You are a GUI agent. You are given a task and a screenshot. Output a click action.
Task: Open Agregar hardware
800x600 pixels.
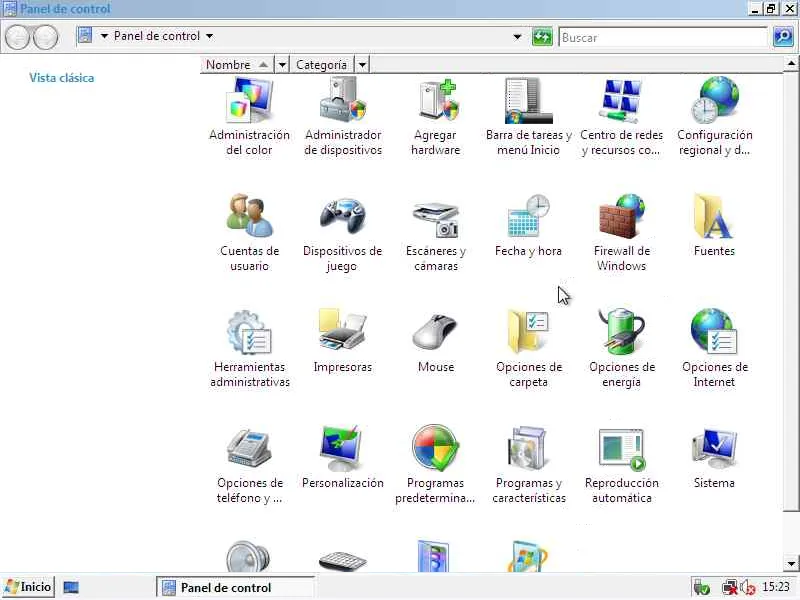(436, 116)
